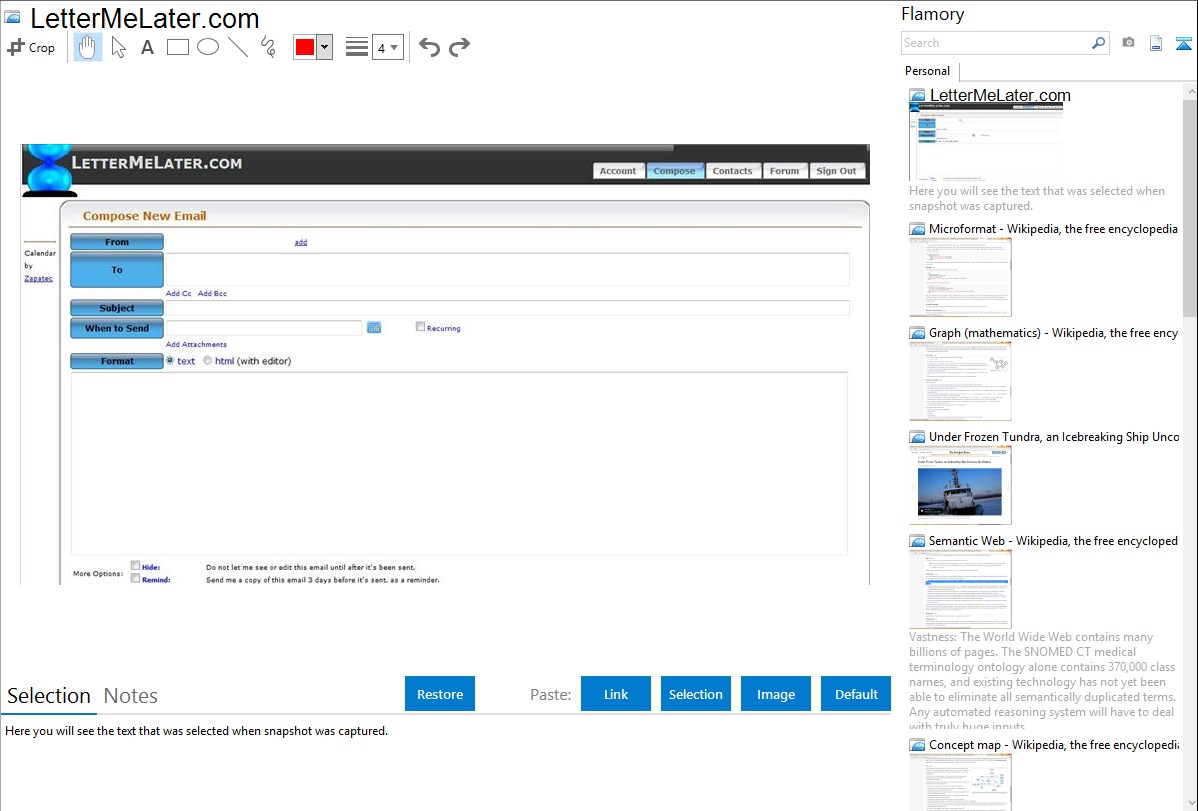Image resolution: width=1198 pixels, height=811 pixels.
Task: Click the Microformat - Wikipedia title
Action: tap(1053, 229)
